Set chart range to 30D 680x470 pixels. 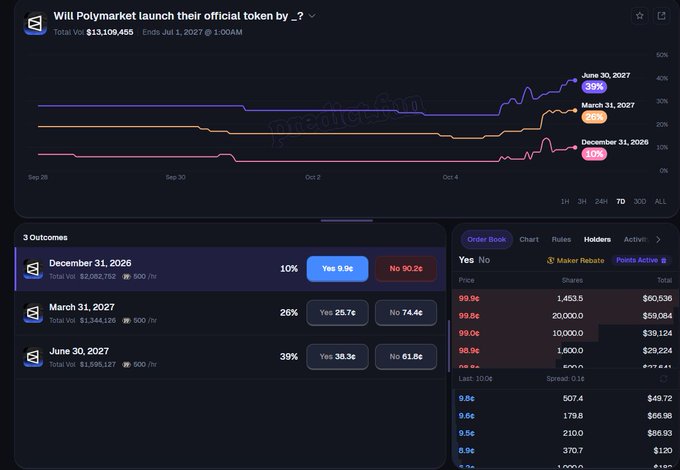(x=640, y=202)
